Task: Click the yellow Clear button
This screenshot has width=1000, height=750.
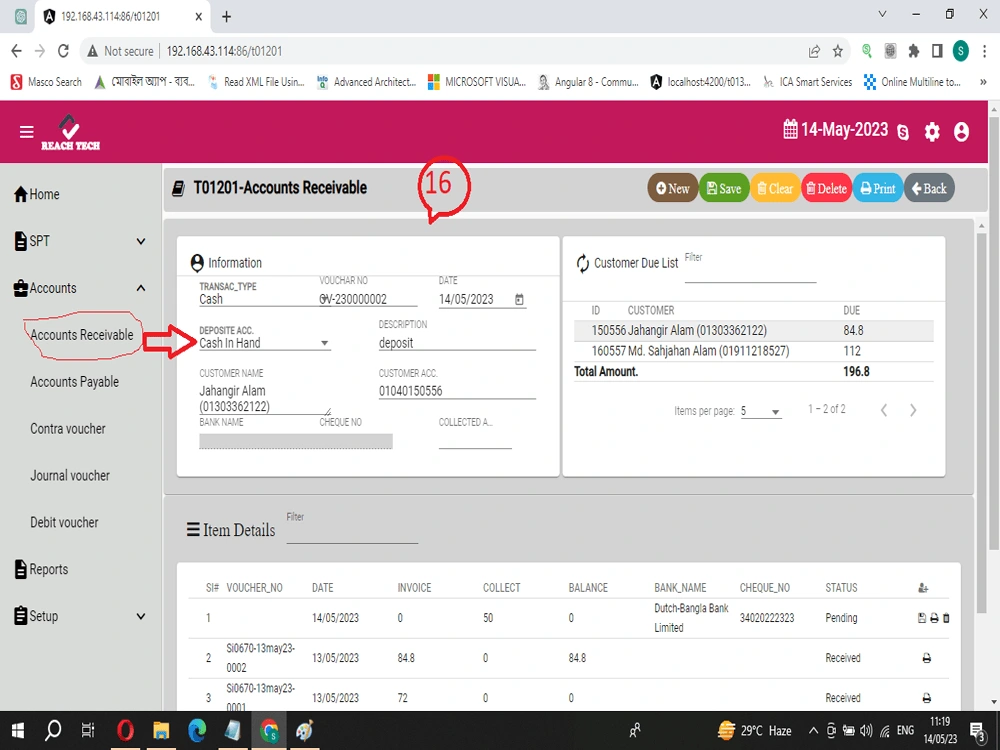Action: [775, 188]
